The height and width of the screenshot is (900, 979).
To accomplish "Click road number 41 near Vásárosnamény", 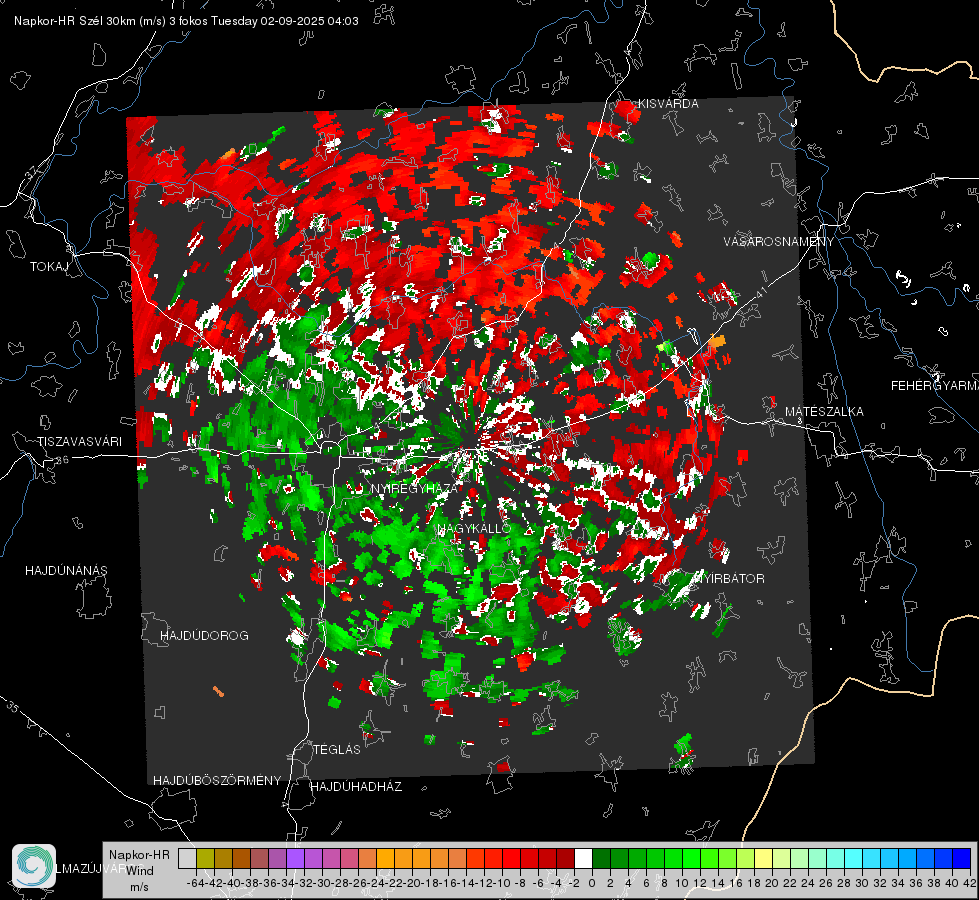I will pyautogui.click(x=760, y=293).
